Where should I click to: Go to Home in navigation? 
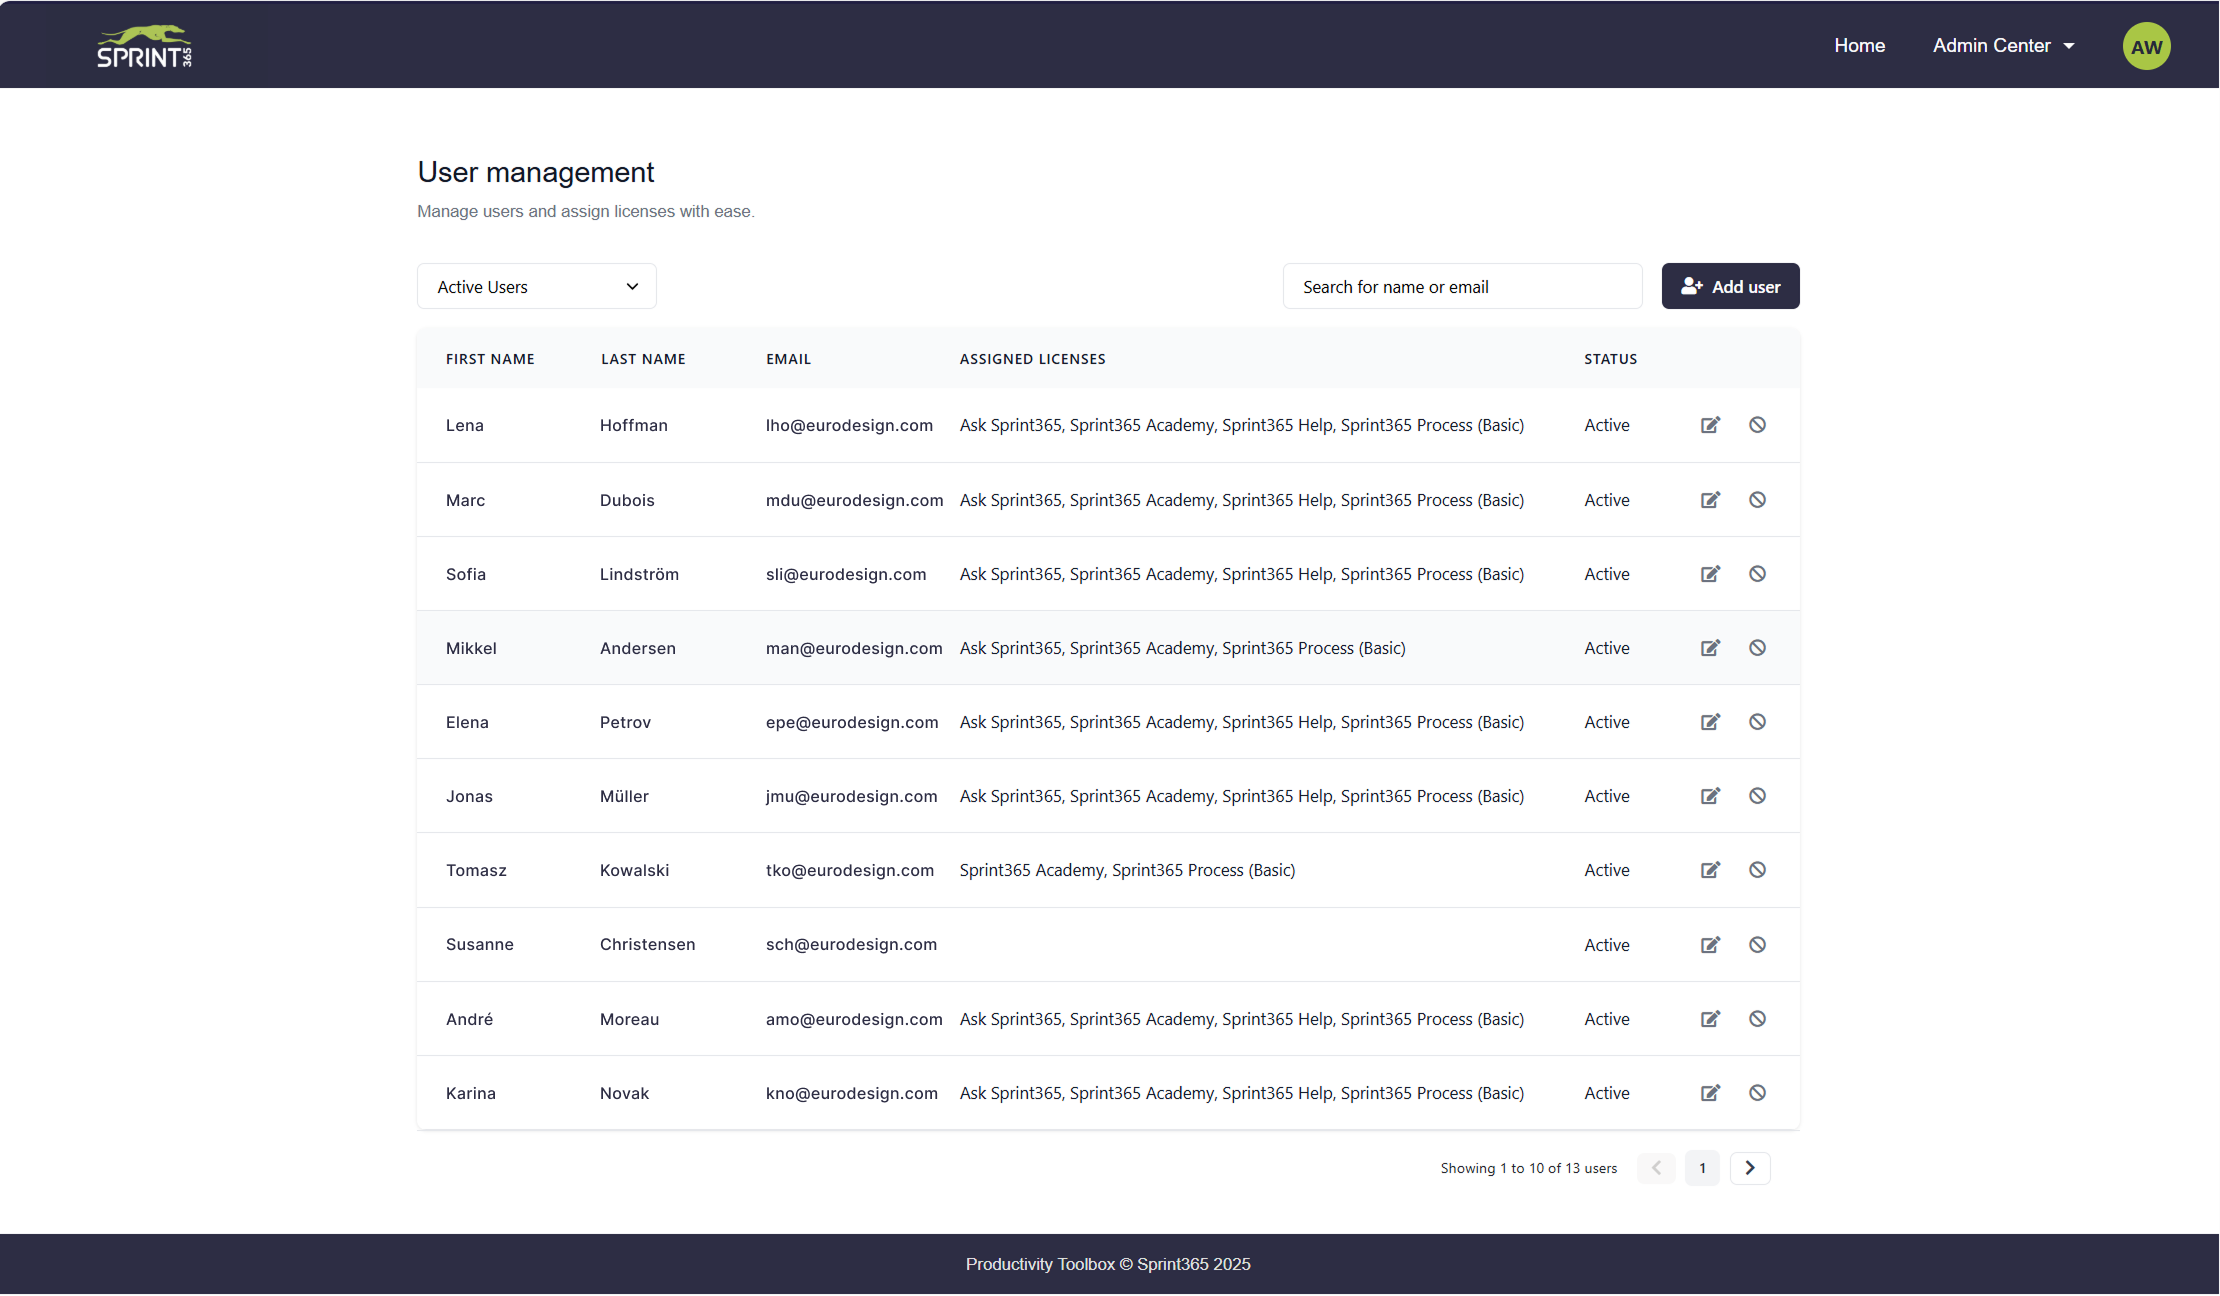(1859, 46)
